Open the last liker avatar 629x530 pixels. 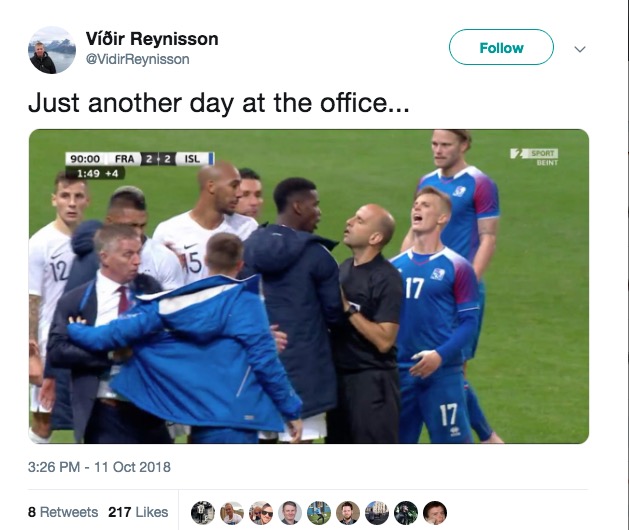click(x=435, y=513)
